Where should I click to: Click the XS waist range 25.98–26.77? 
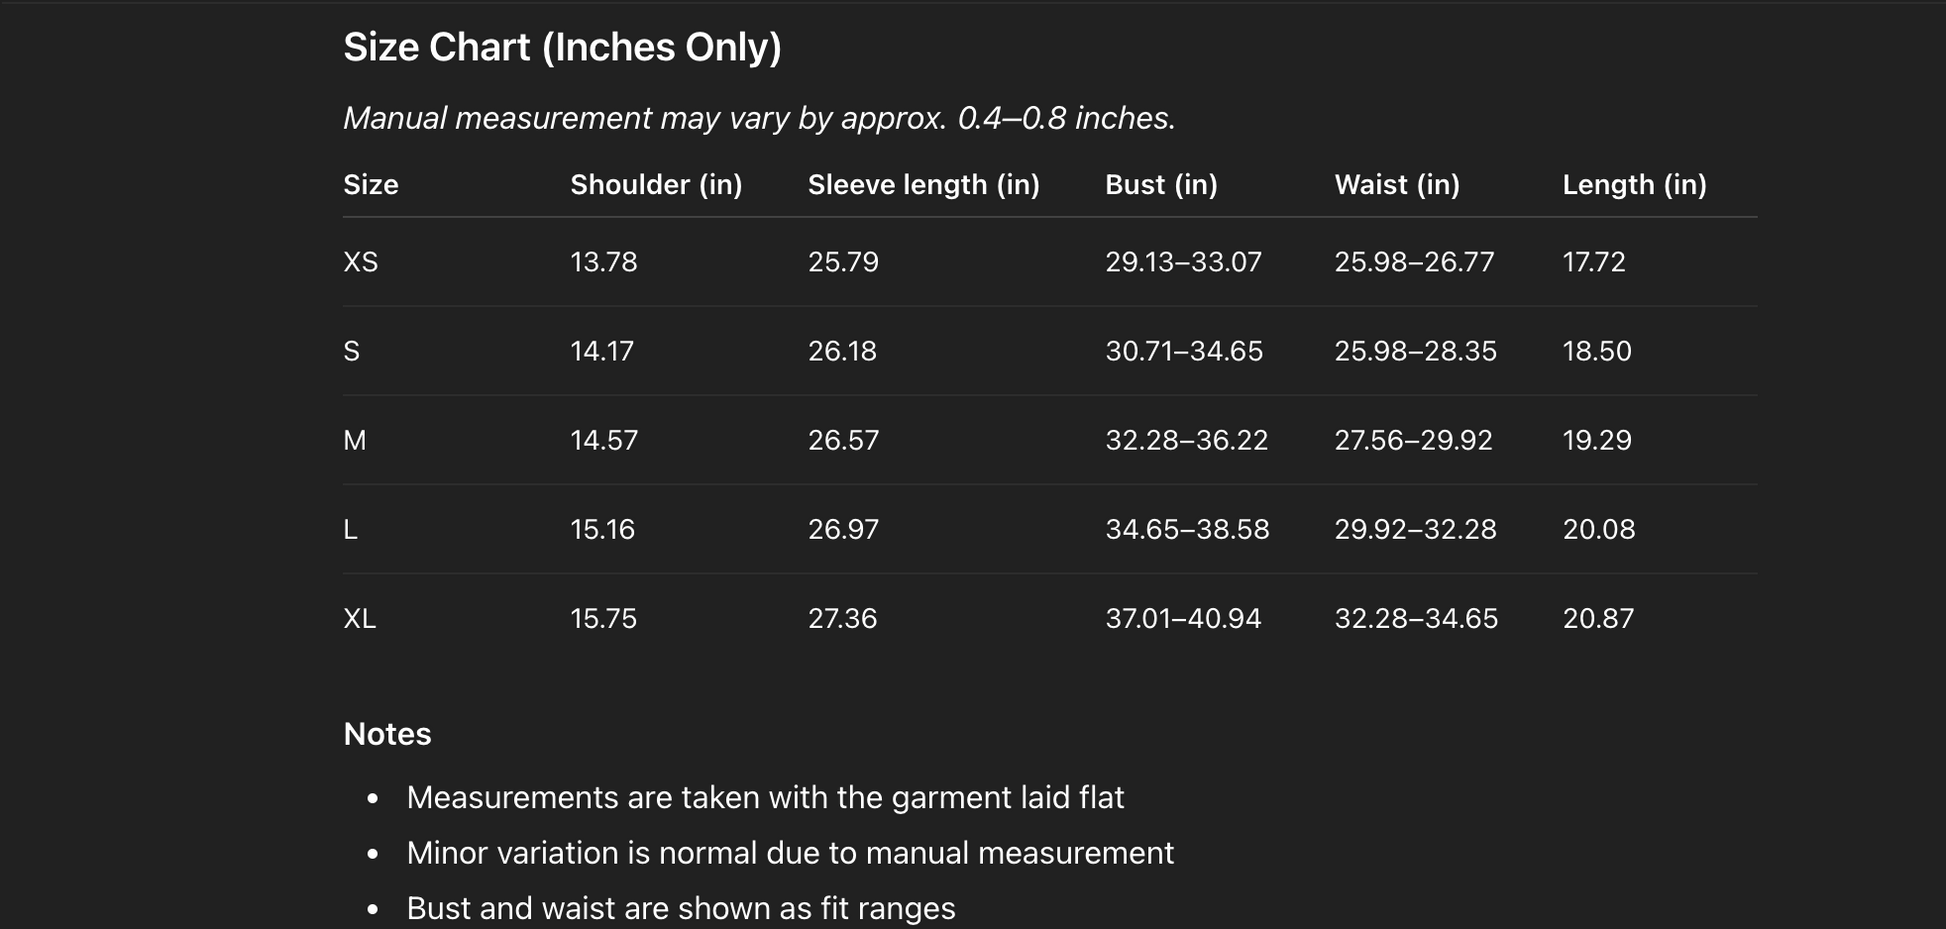click(1414, 262)
